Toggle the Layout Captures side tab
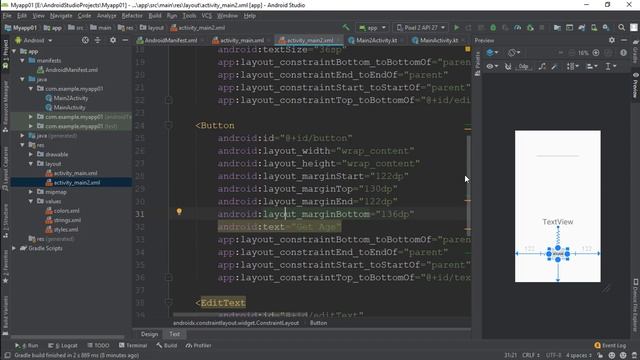 5,169
